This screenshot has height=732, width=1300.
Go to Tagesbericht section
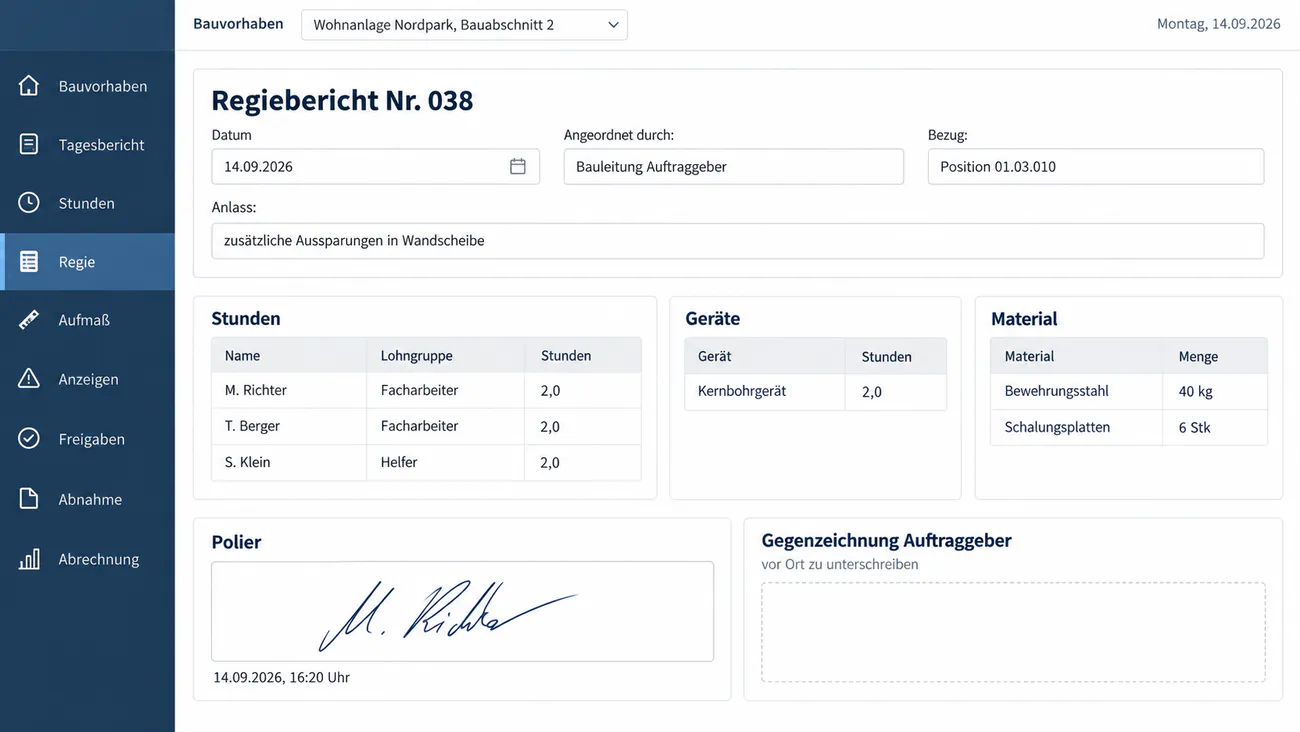[x=87, y=144]
